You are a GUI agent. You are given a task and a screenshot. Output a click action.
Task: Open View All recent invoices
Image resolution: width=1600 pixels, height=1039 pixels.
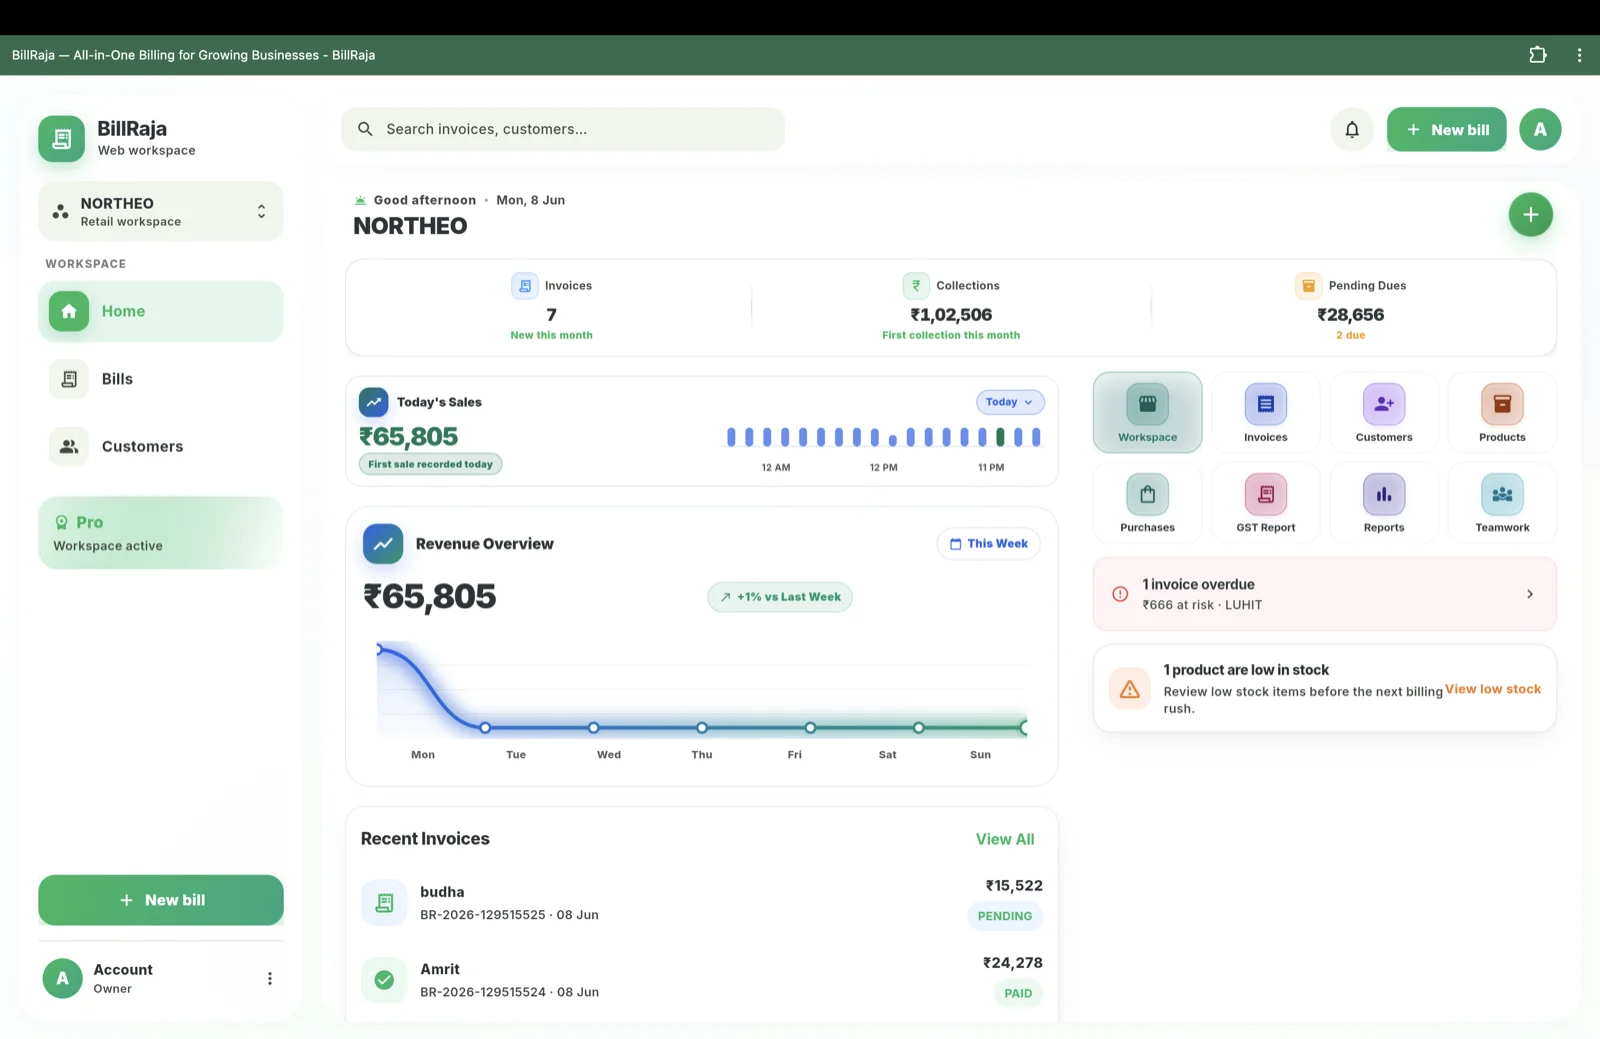pyautogui.click(x=1005, y=839)
